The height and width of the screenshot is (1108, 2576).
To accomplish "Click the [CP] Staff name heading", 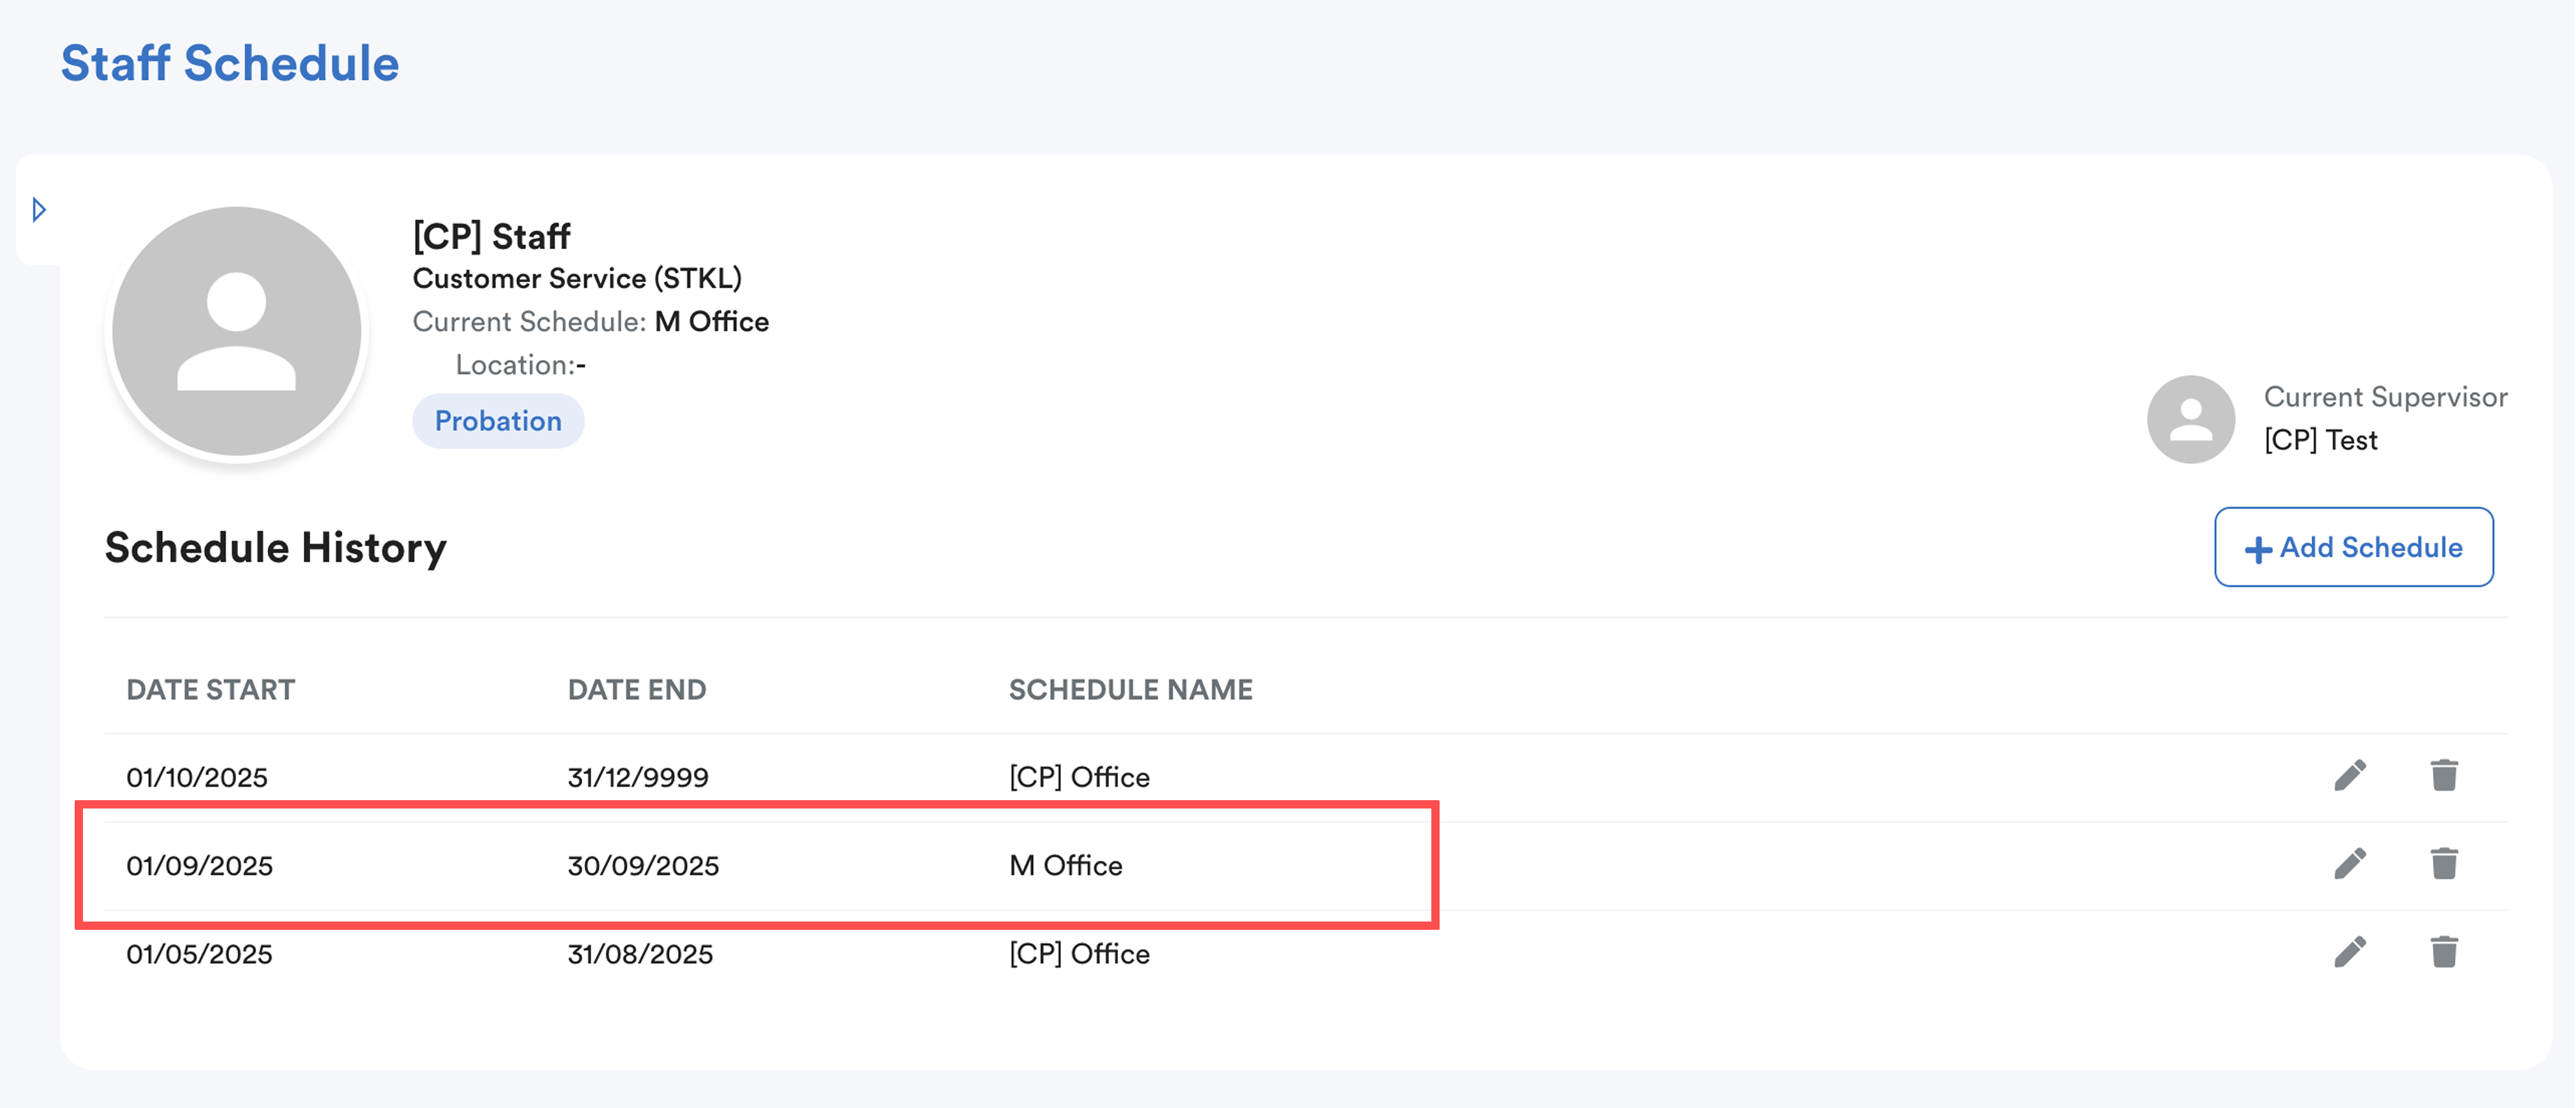I will 491,237.
